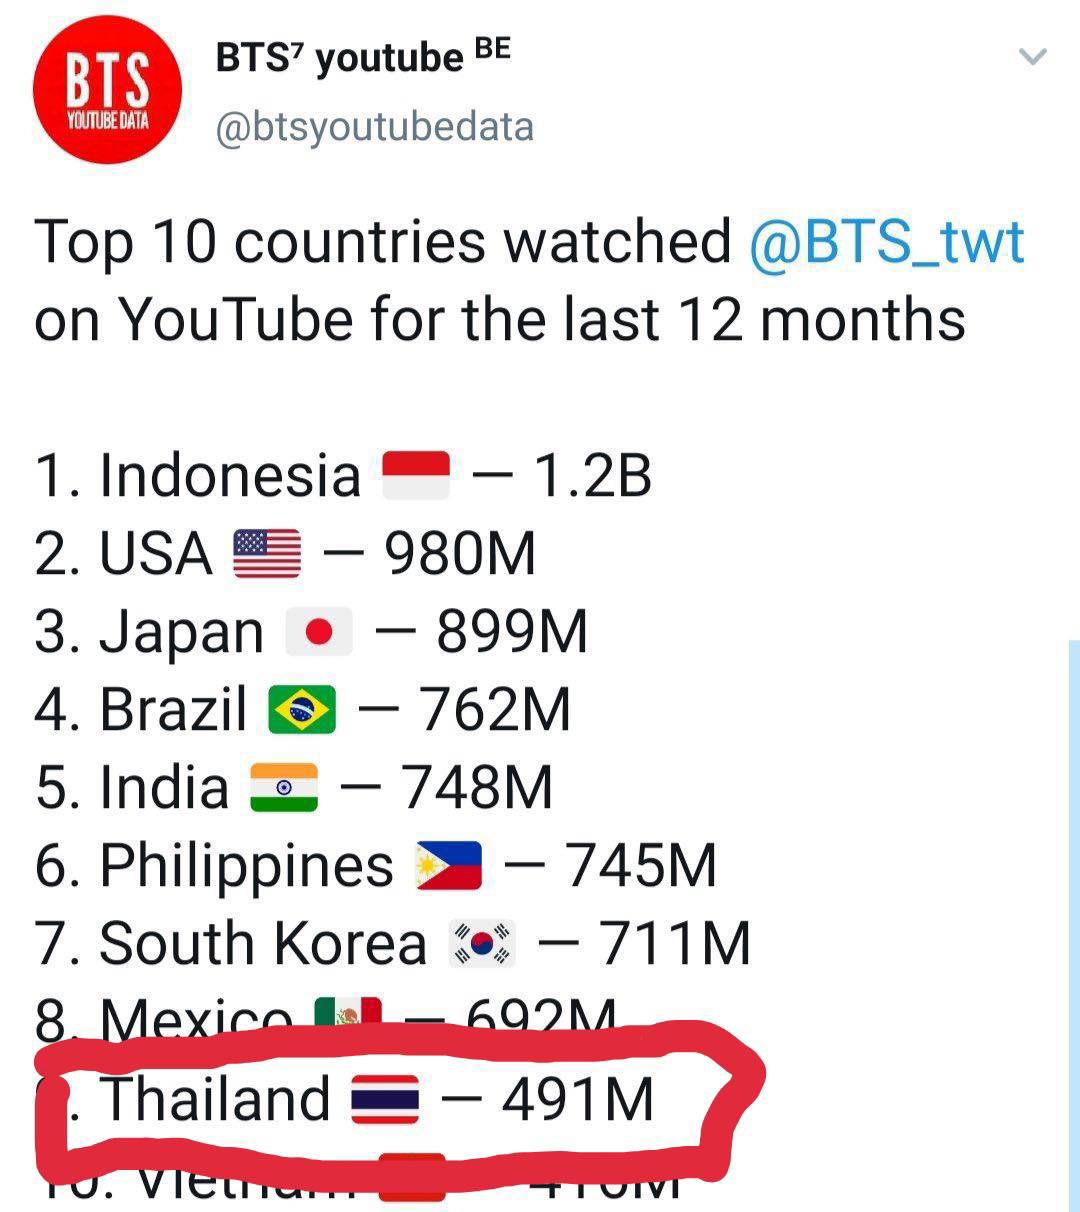Click the Philippines flag emoji

[x=449, y=866]
